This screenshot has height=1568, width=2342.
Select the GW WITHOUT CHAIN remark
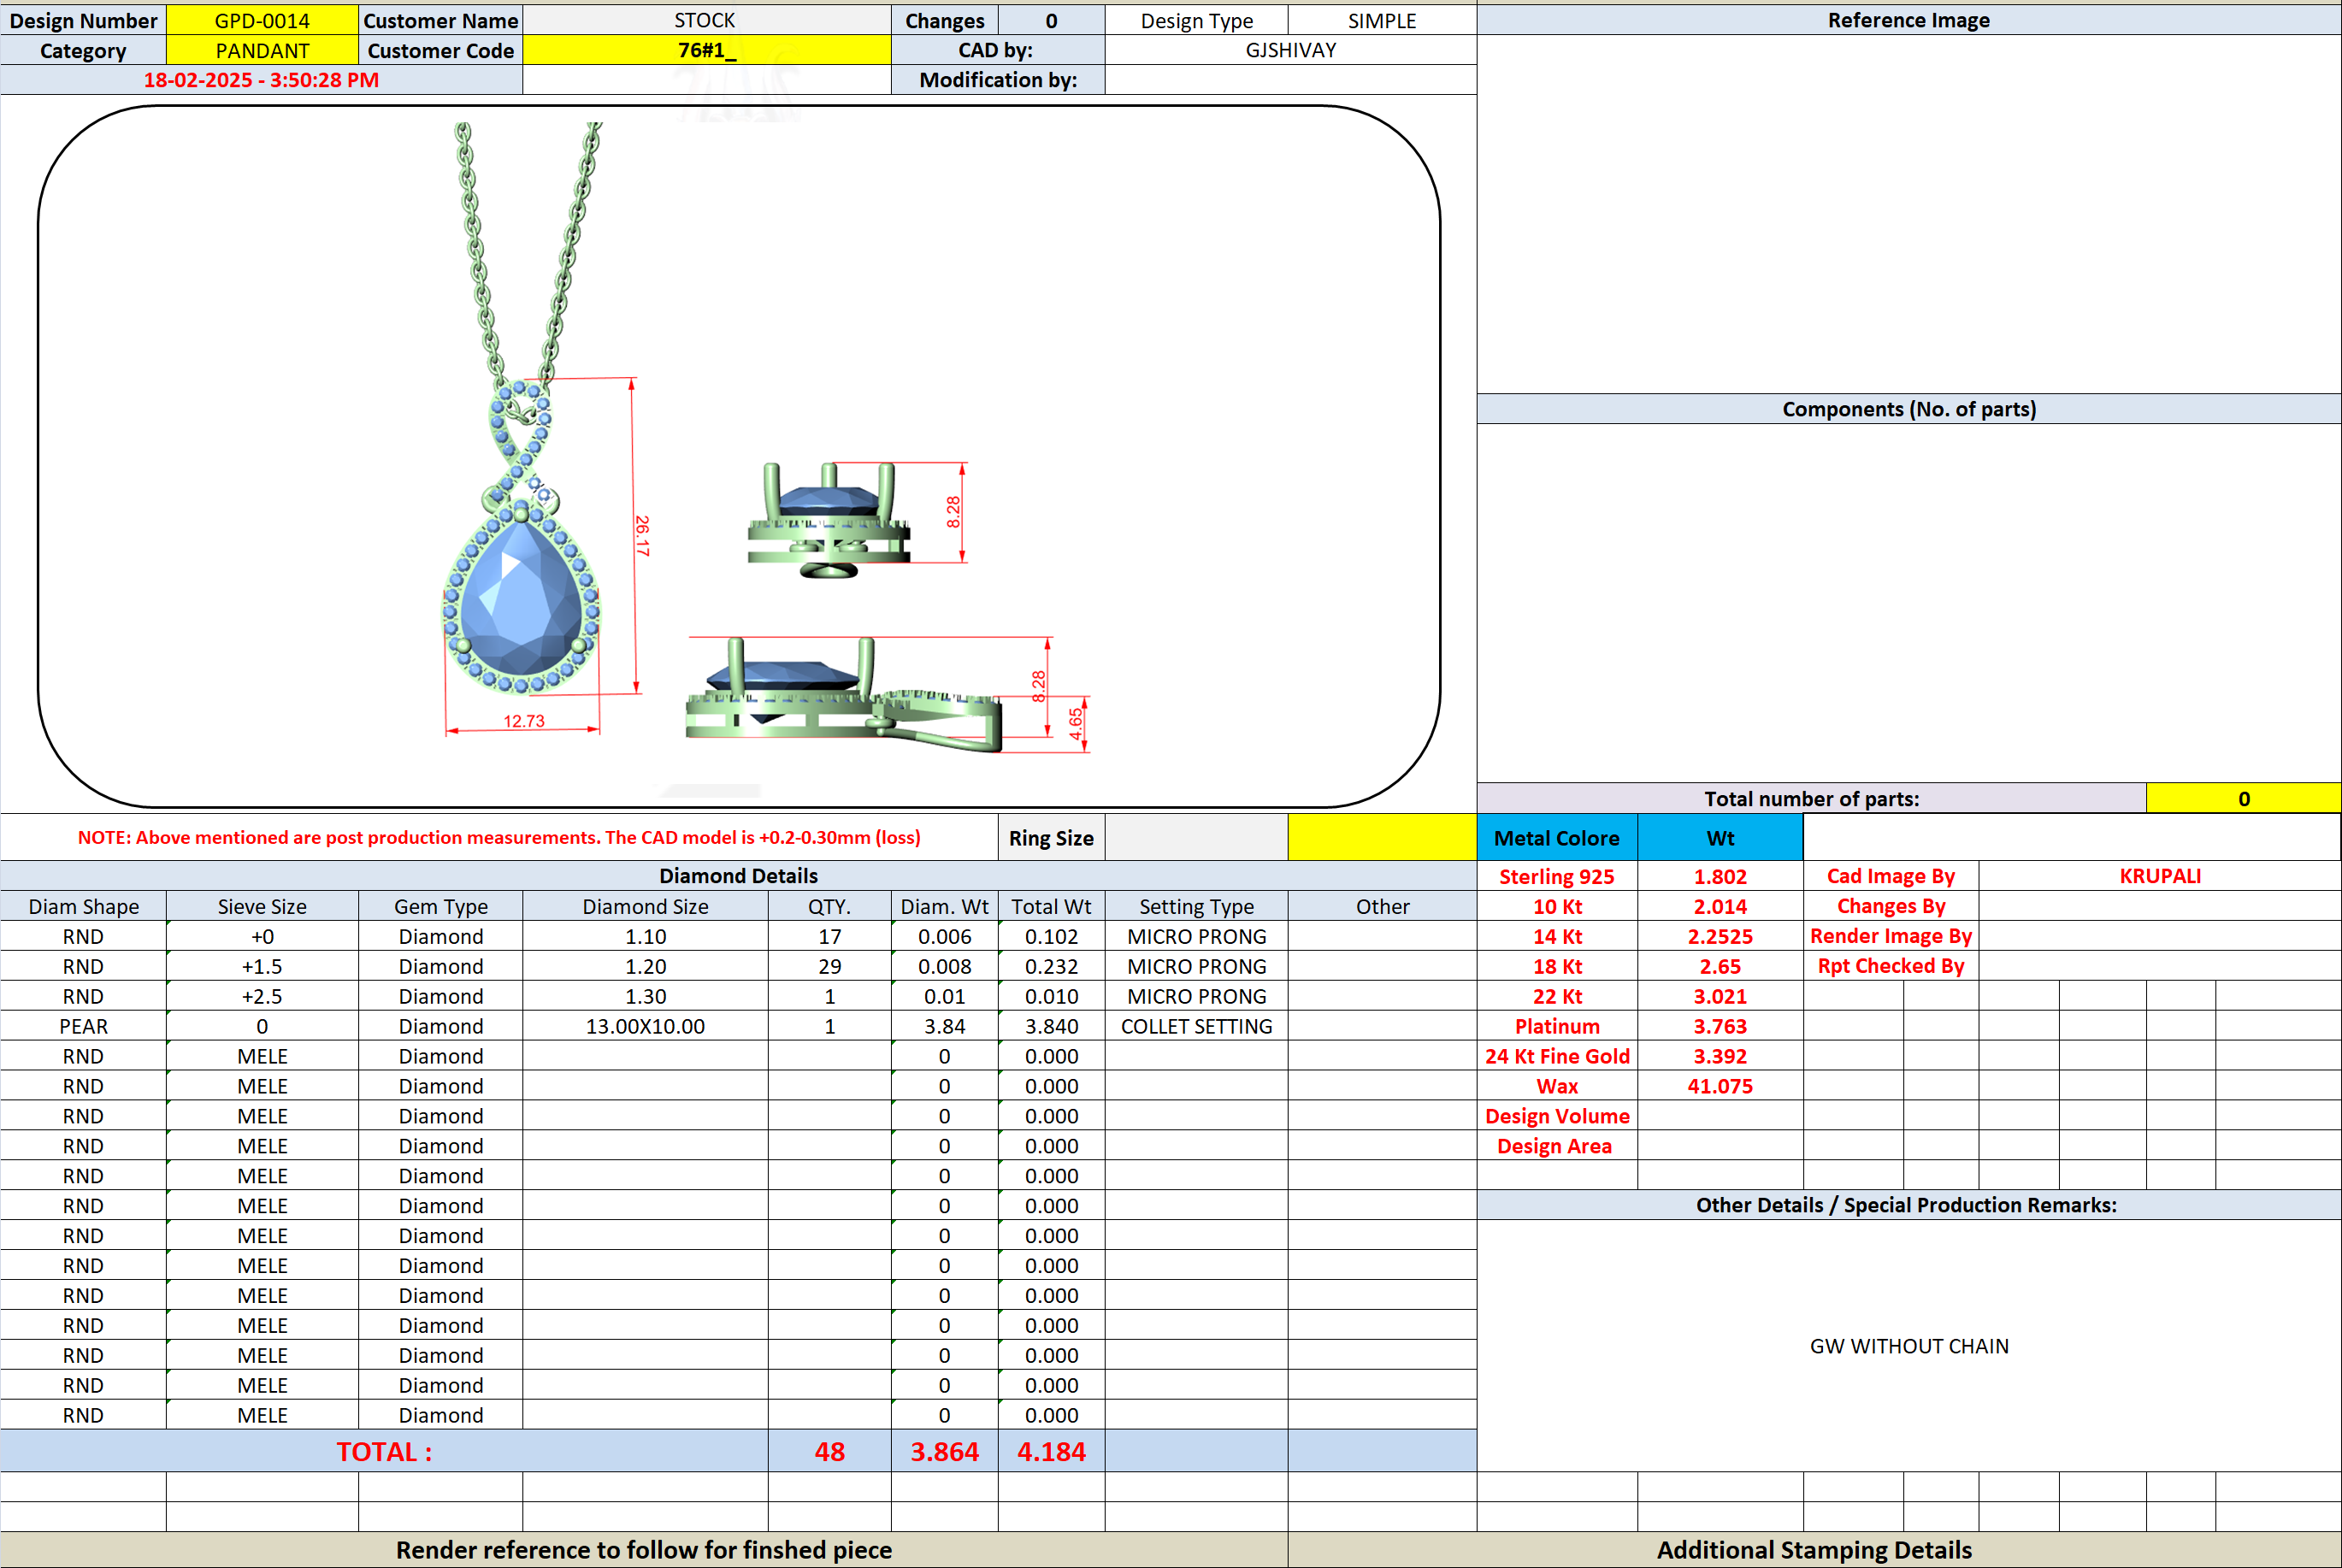coord(1909,1346)
